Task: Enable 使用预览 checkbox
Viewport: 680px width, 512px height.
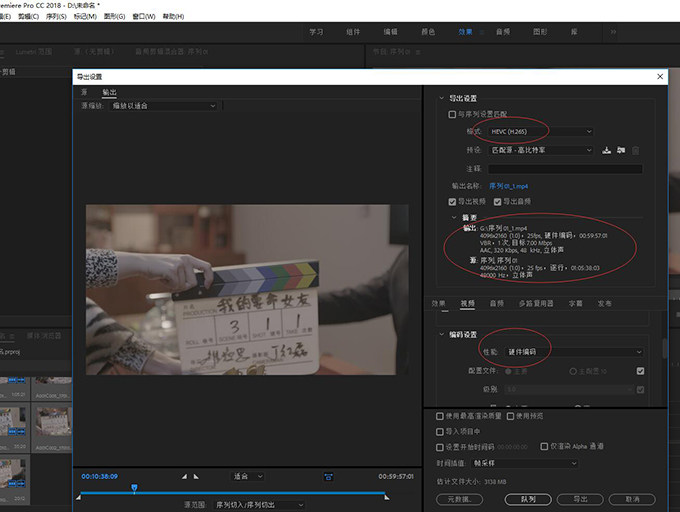Action: point(510,416)
